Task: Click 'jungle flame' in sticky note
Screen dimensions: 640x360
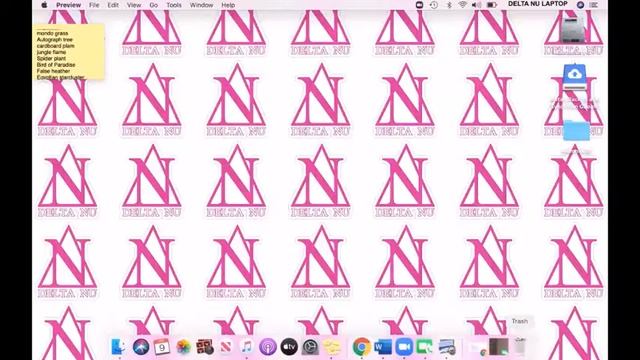Action: point(51,52)
